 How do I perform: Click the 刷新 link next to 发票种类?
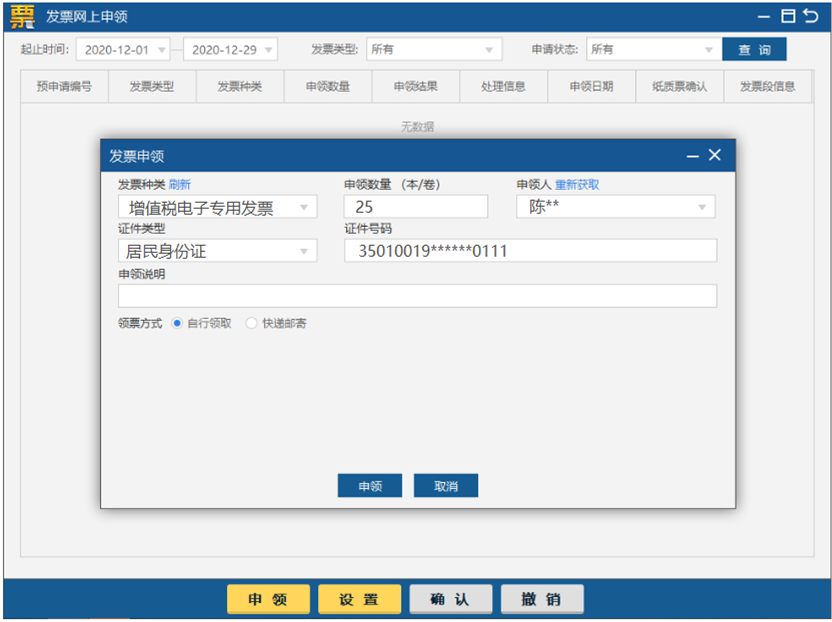tap(180, 185)
